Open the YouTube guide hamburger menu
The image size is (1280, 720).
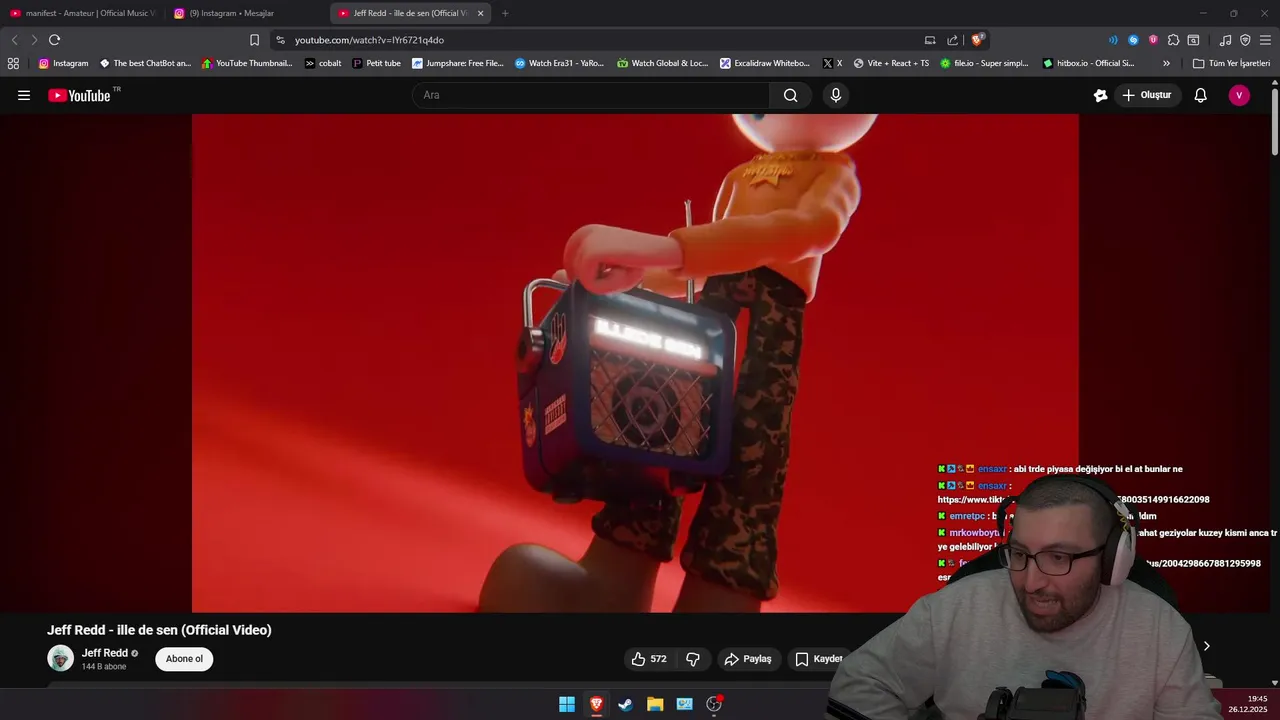(24, 95)
